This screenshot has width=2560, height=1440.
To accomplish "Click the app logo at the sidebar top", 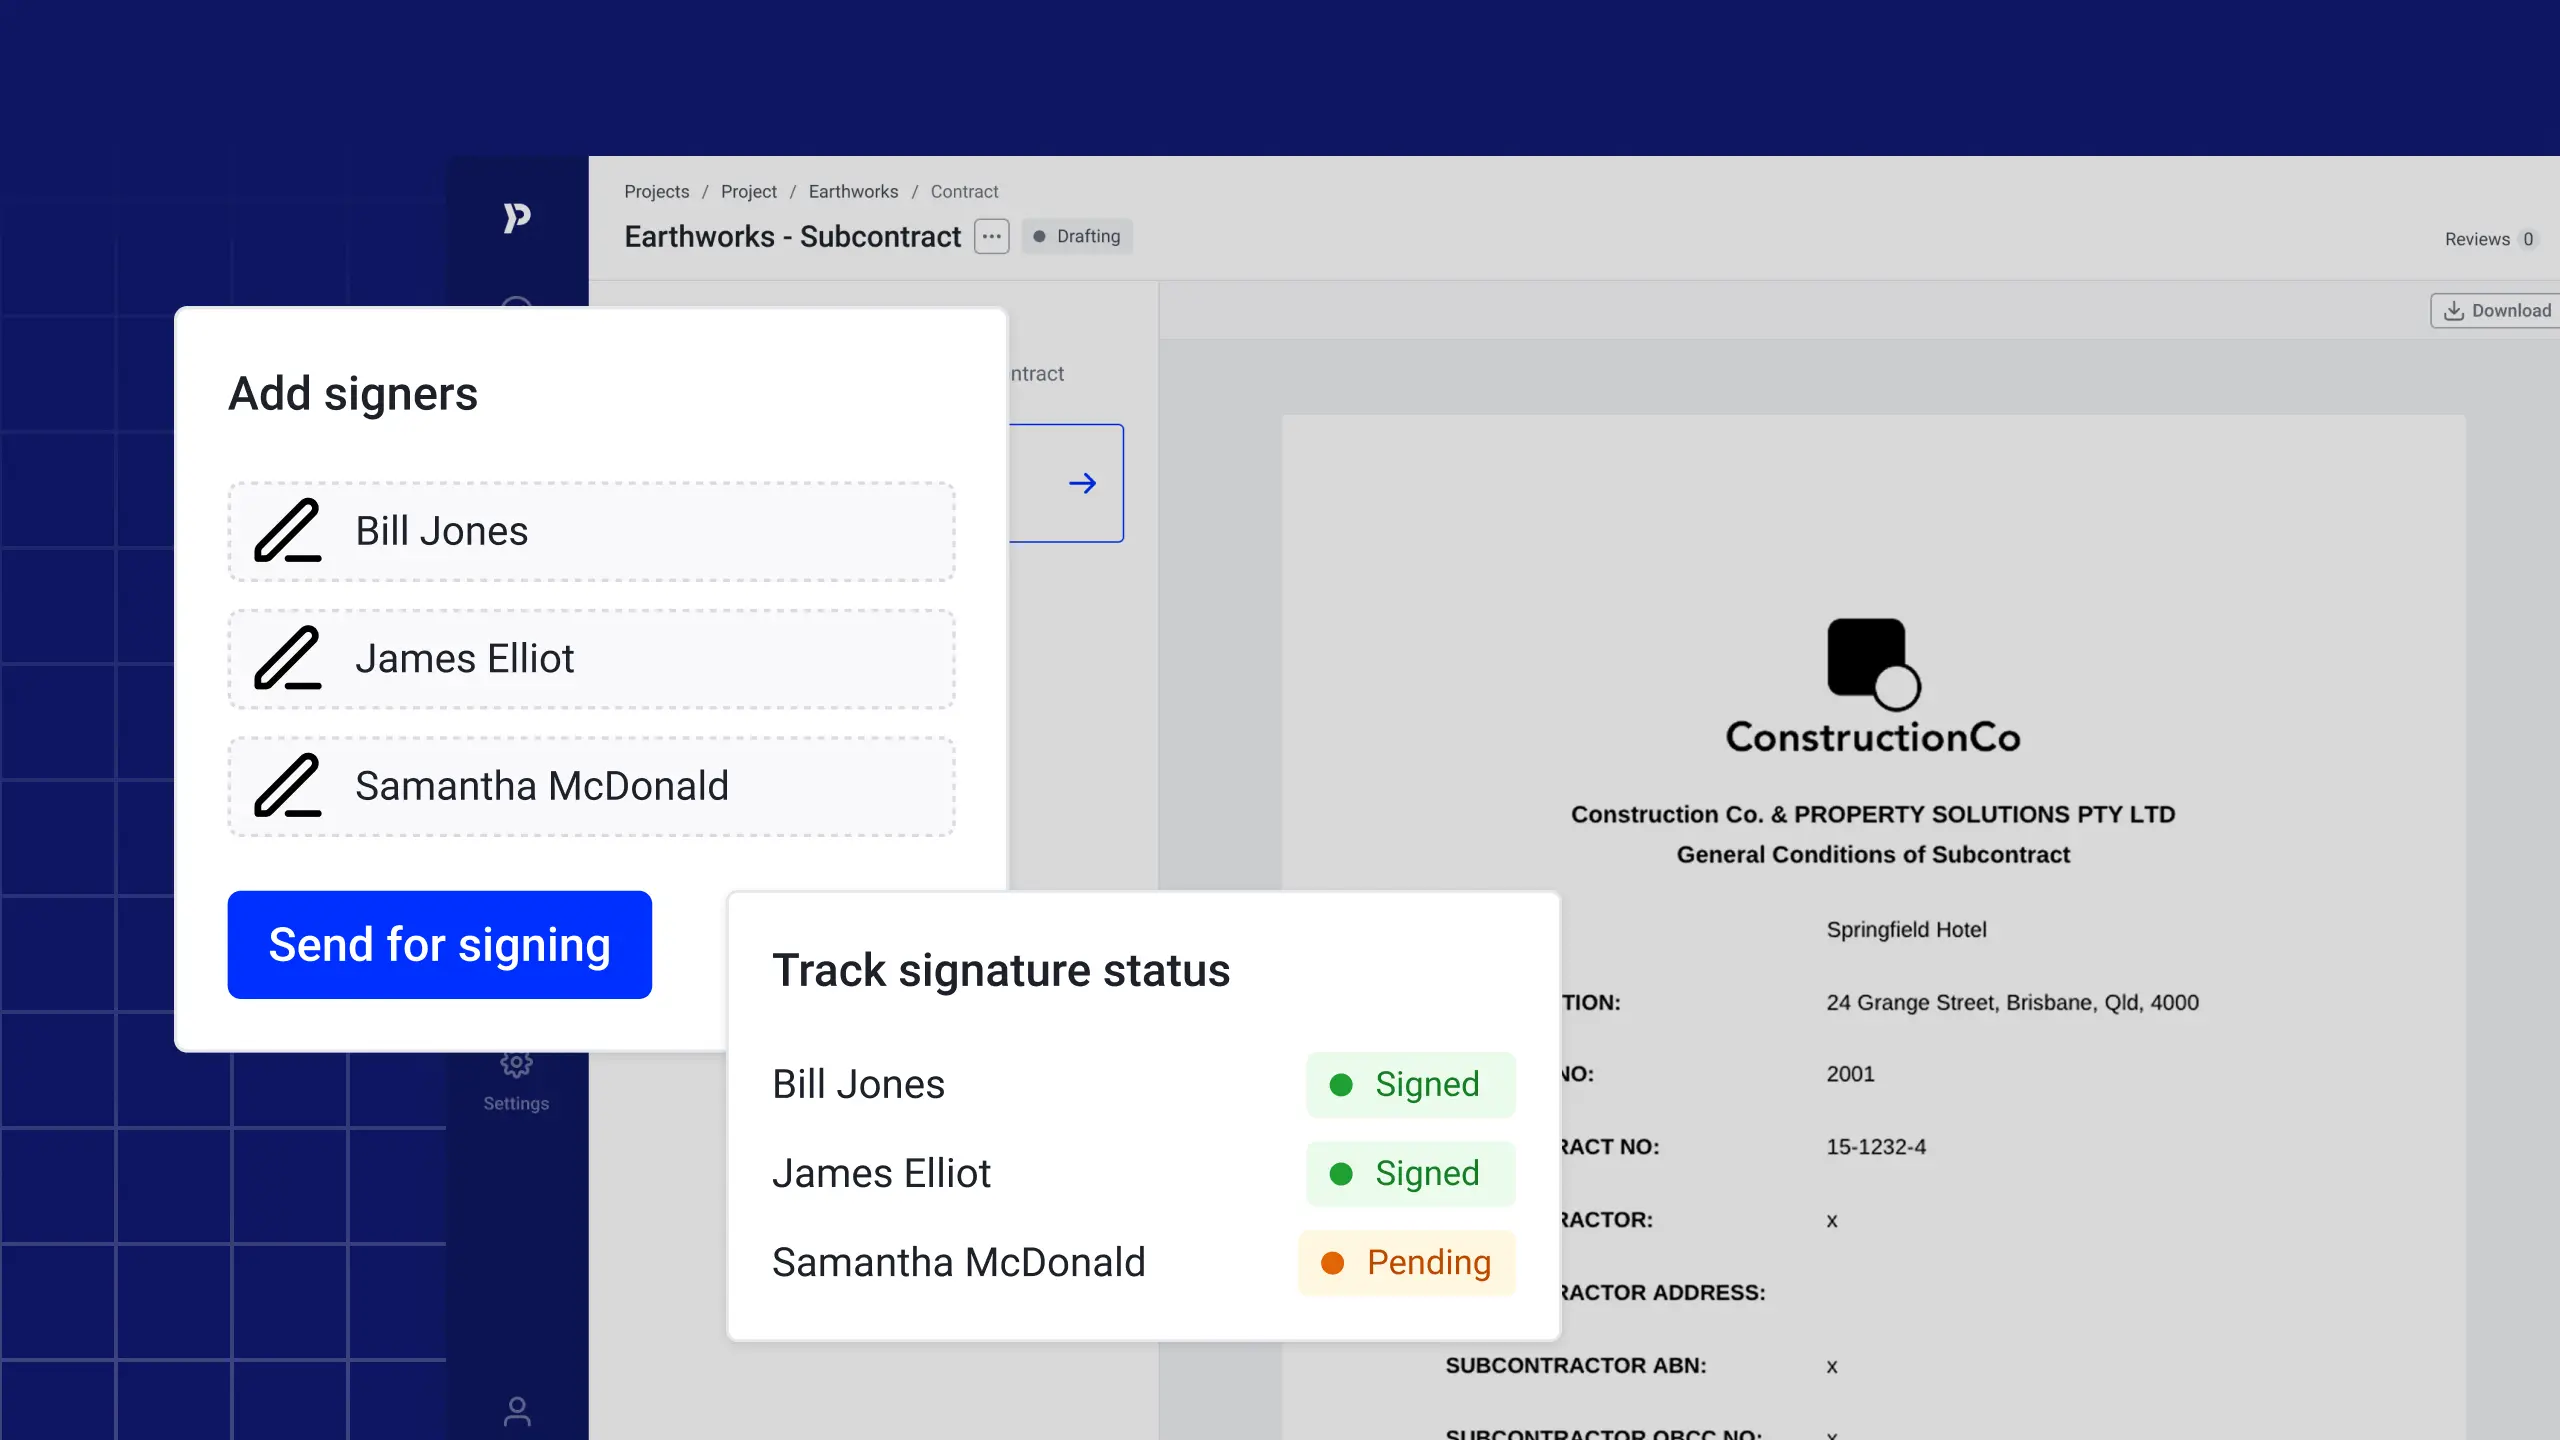I will coord(515,218).
